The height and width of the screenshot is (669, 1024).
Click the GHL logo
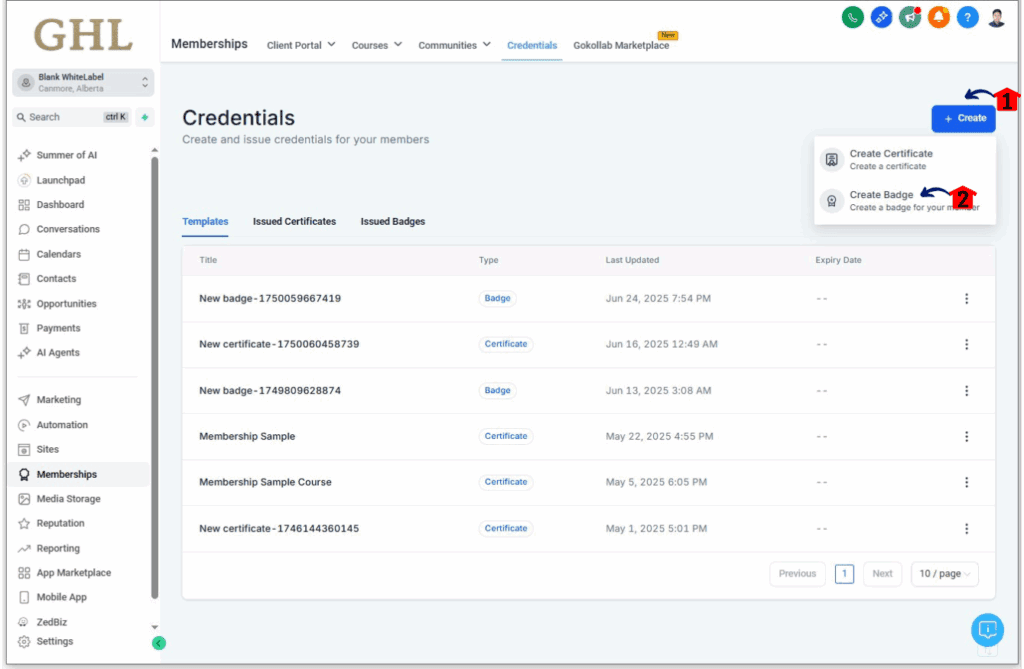click(83, 35)
